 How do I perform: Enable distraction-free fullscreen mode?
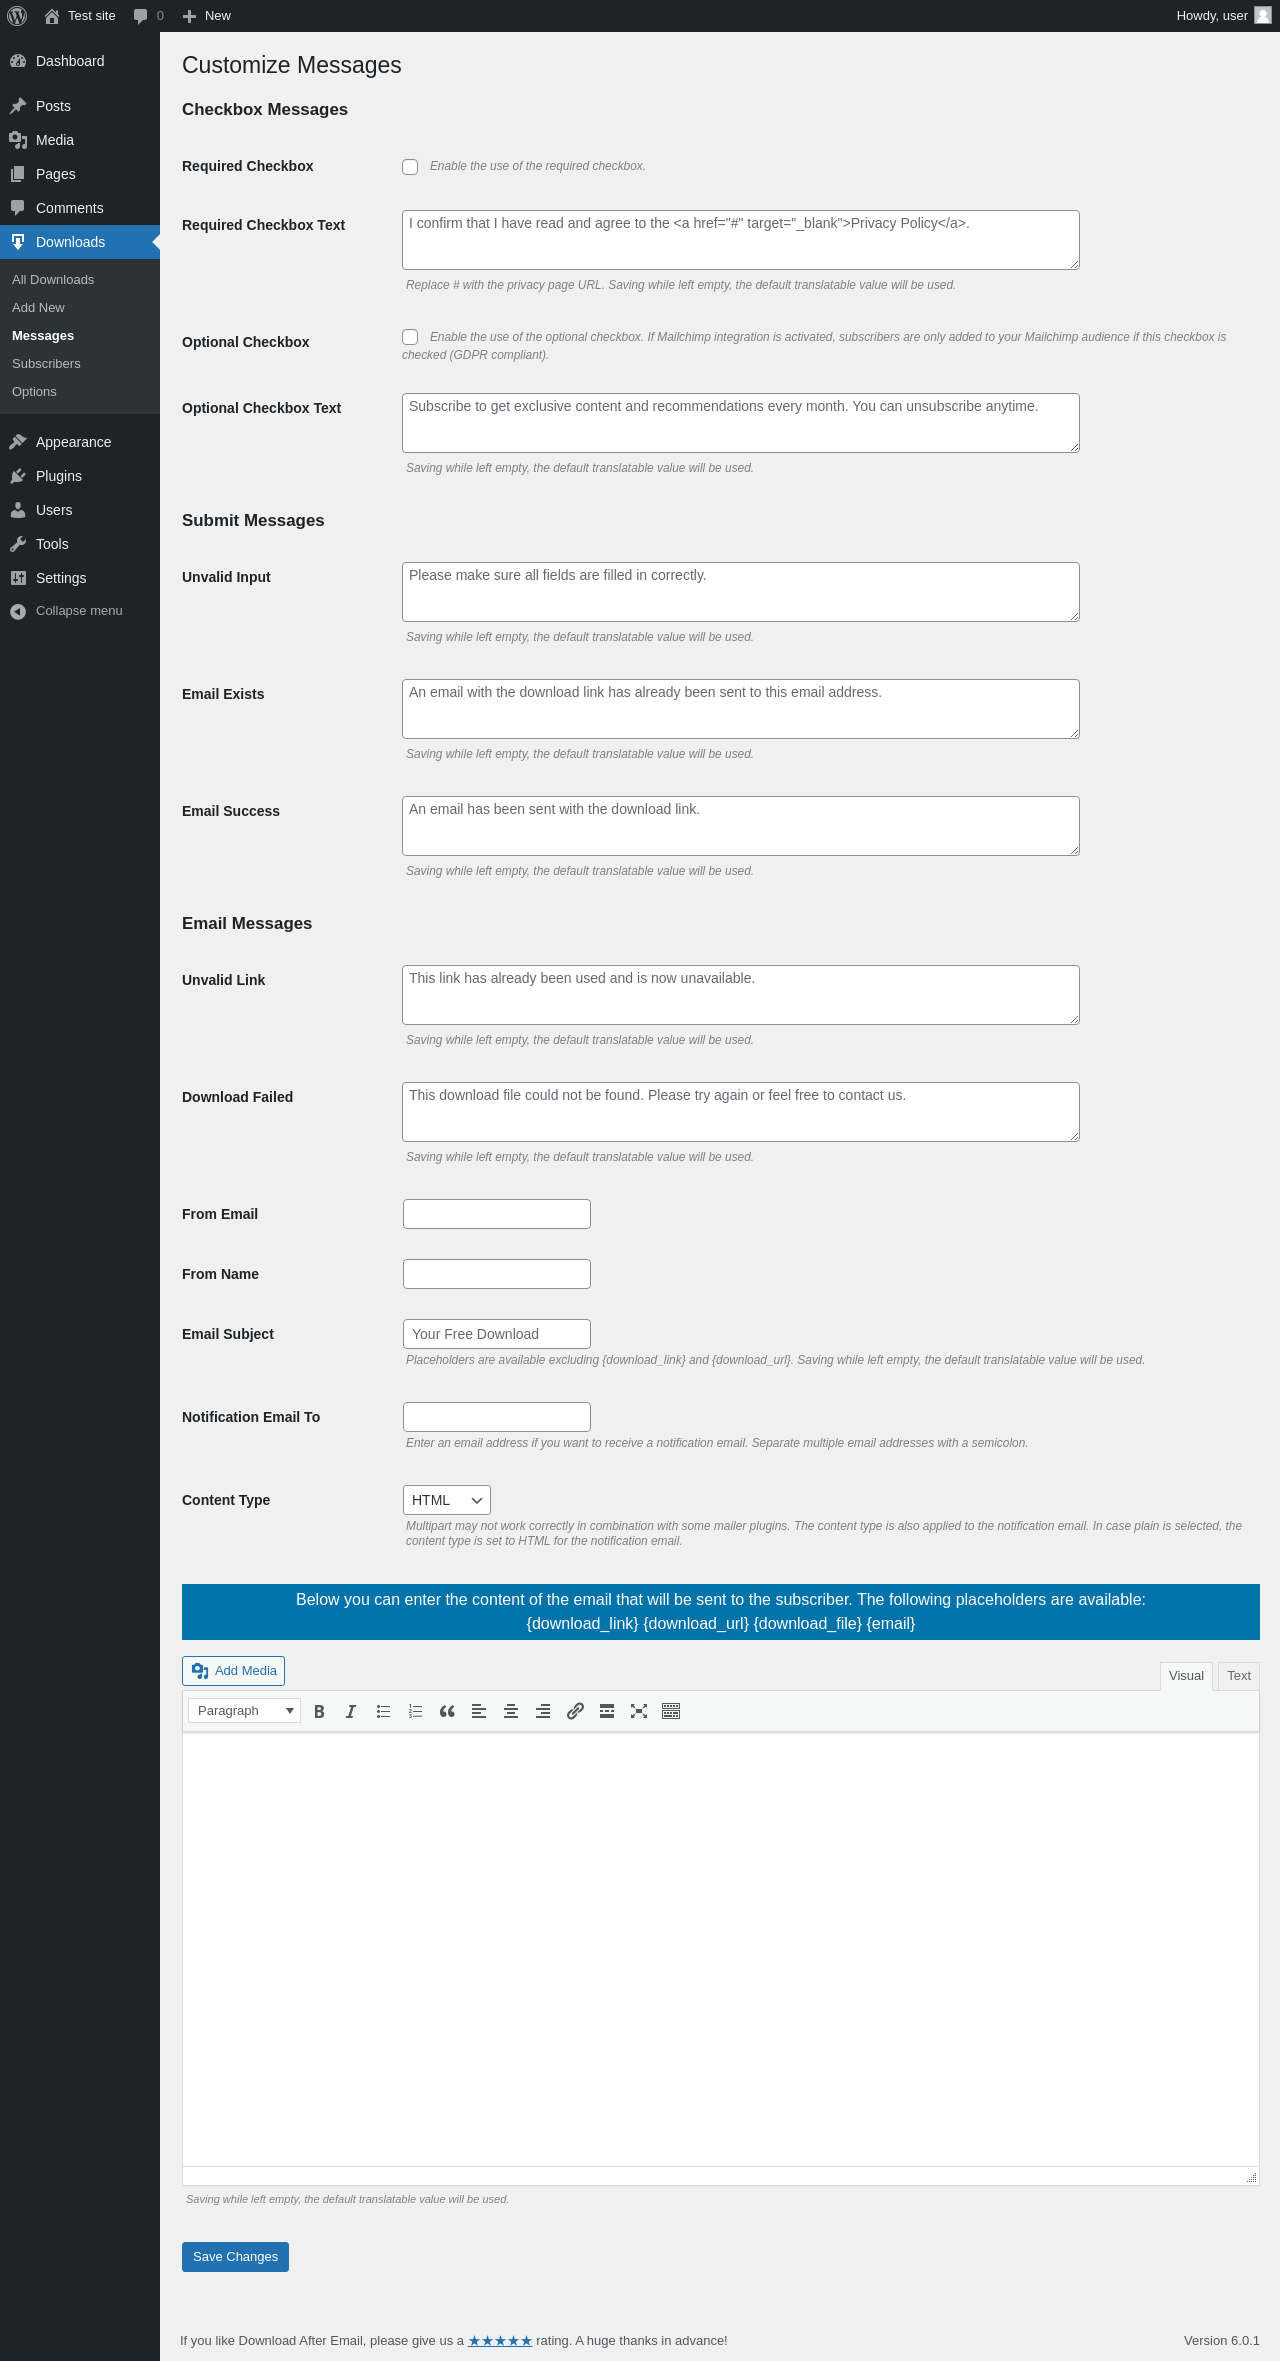pyautogui.click(x=639, y=1711)
